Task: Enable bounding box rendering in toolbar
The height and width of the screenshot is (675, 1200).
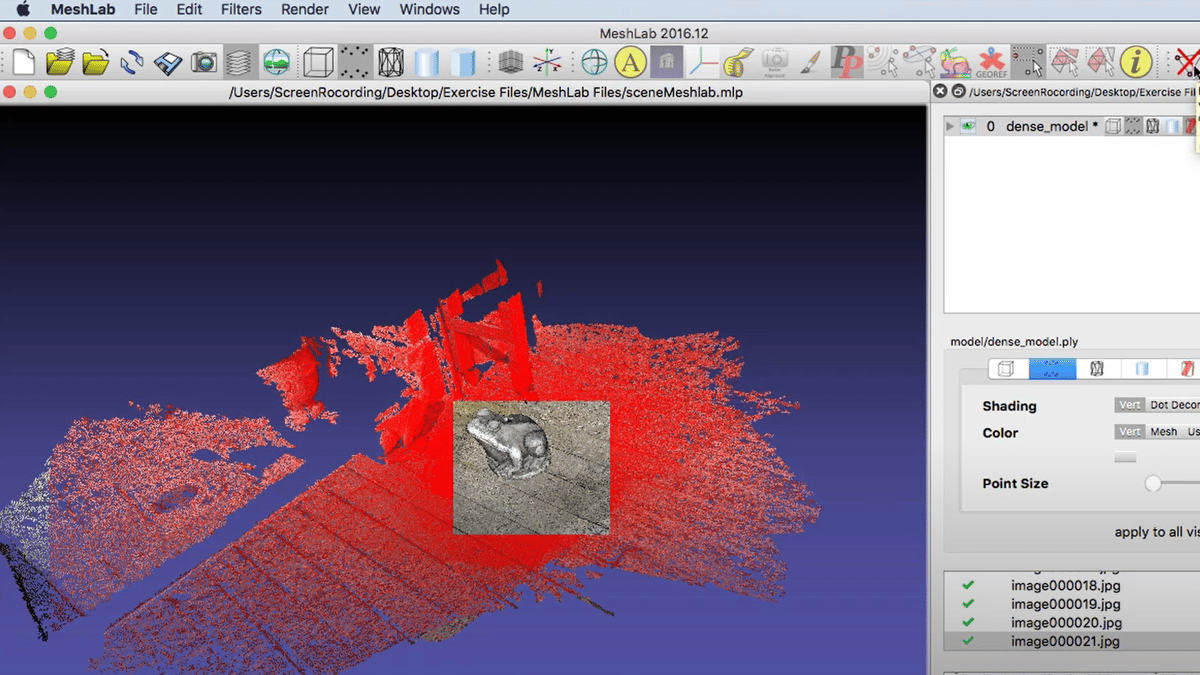Action: point(318,62)
